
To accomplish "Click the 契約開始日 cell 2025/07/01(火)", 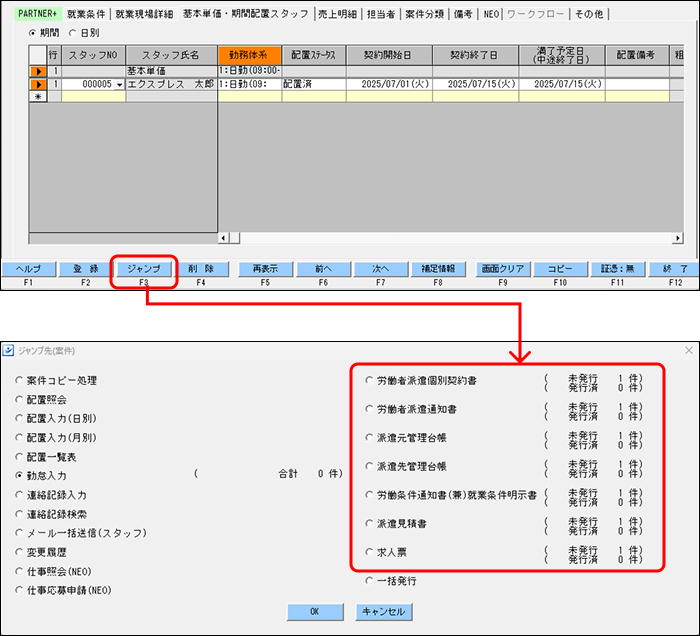I will coord(389,84).
